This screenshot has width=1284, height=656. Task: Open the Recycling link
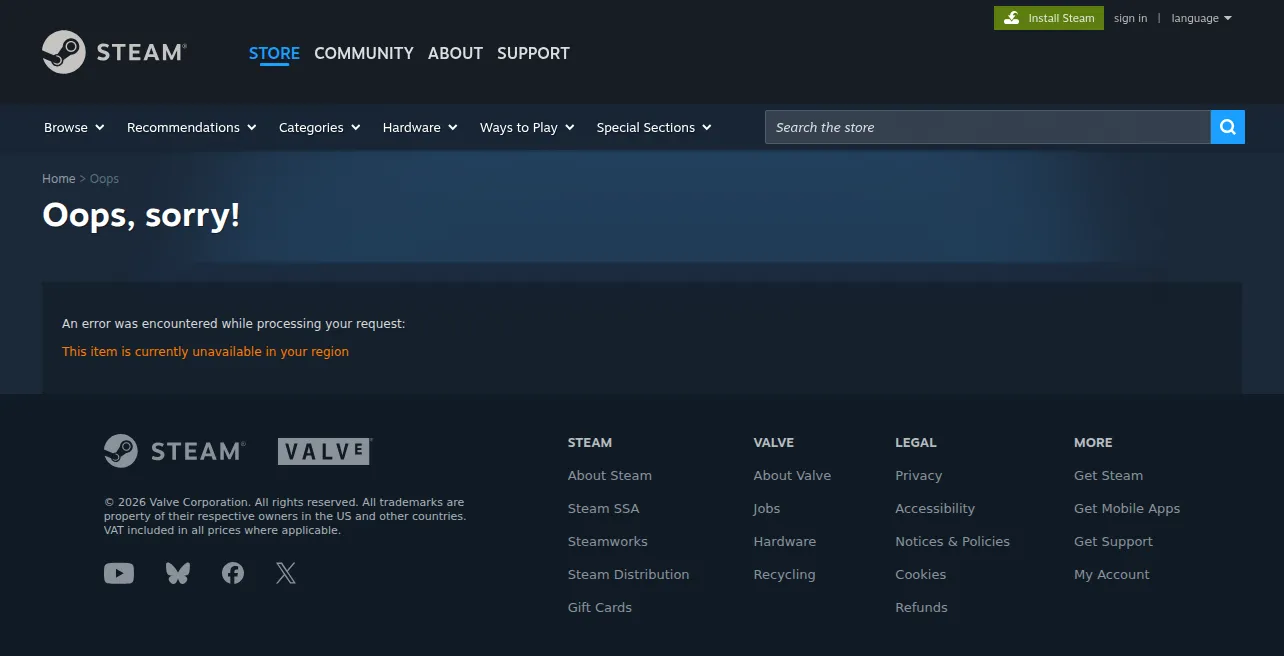coord(785,574)
